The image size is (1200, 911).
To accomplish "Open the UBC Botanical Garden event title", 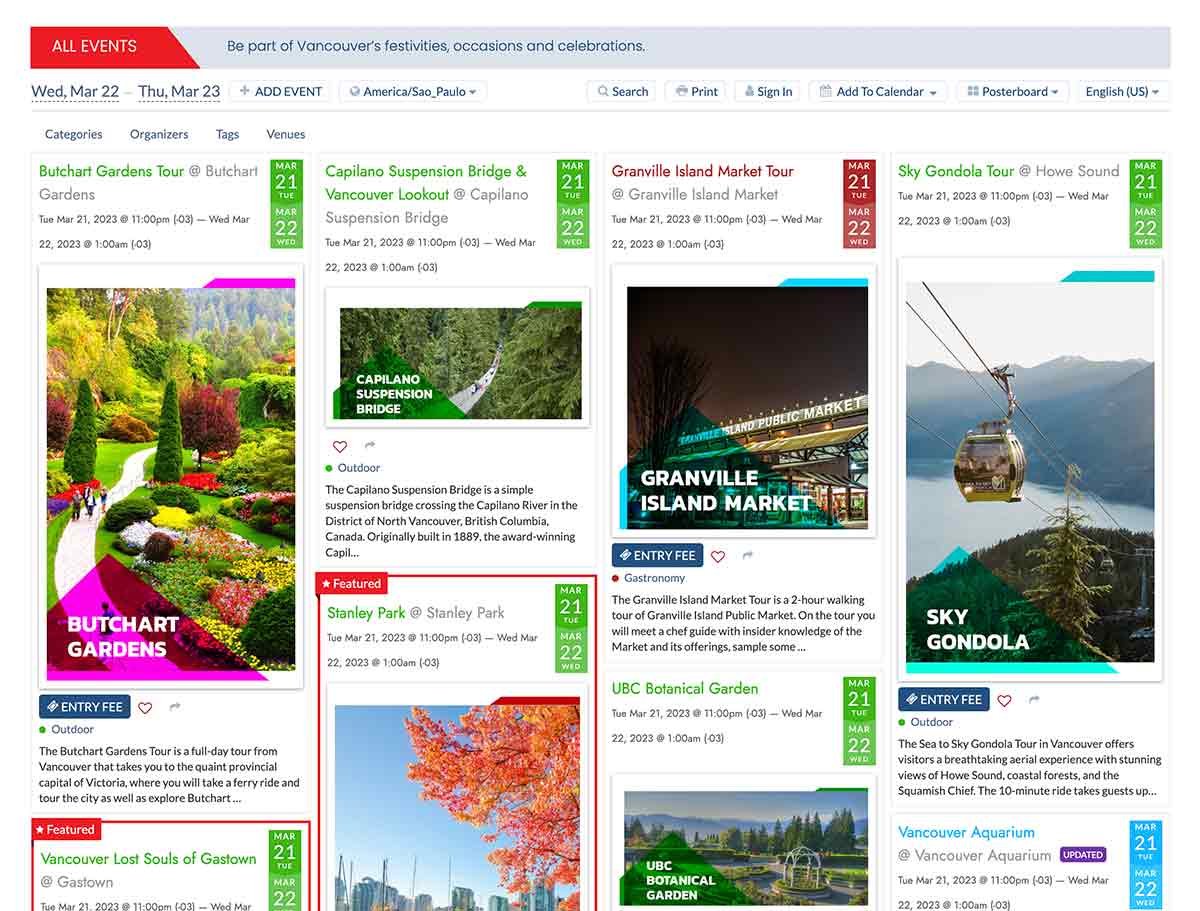I will coord(685,688).
